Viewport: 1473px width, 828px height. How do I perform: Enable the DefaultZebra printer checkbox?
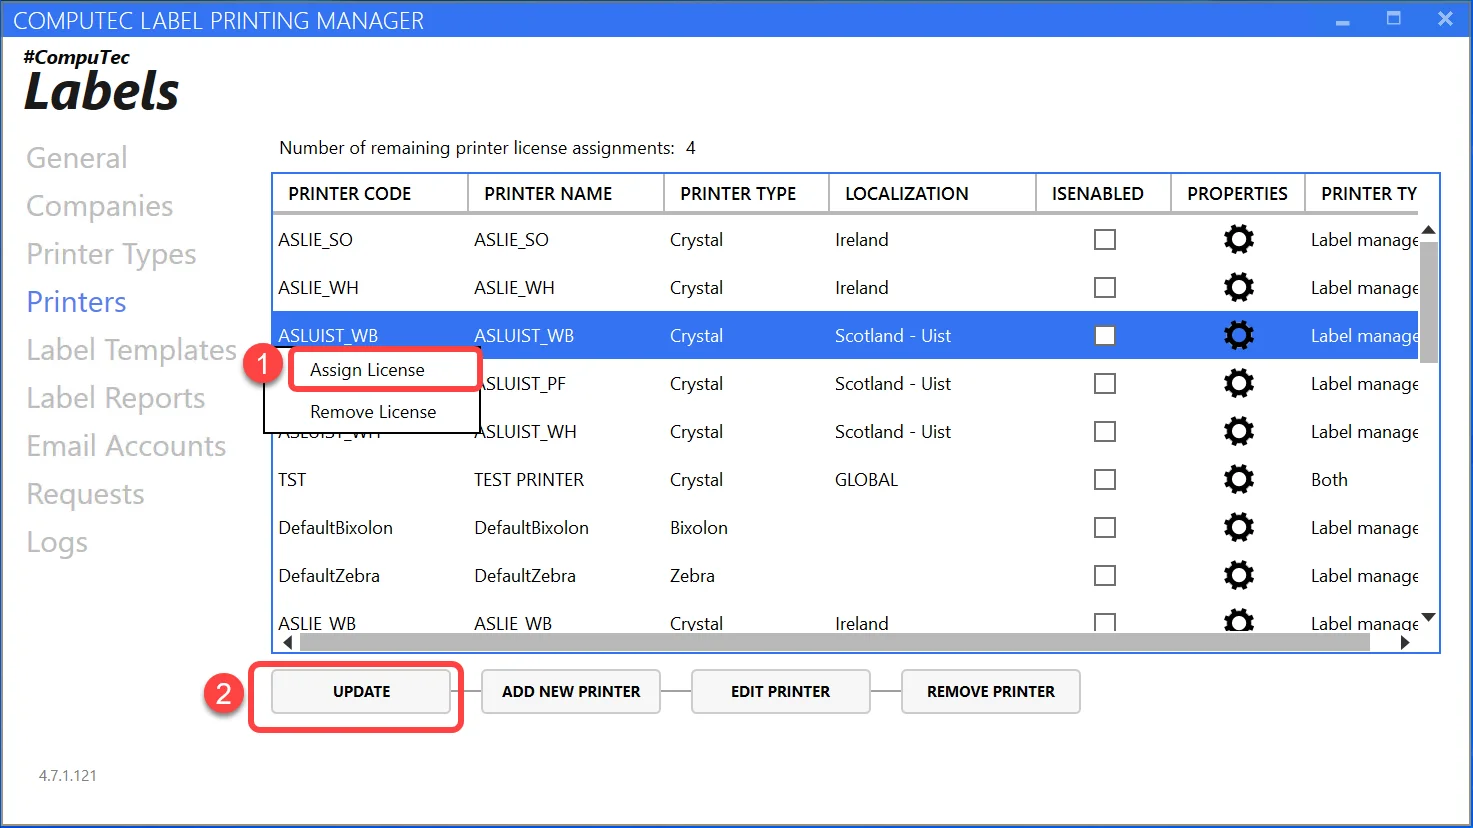click(x=1104, y=575)
